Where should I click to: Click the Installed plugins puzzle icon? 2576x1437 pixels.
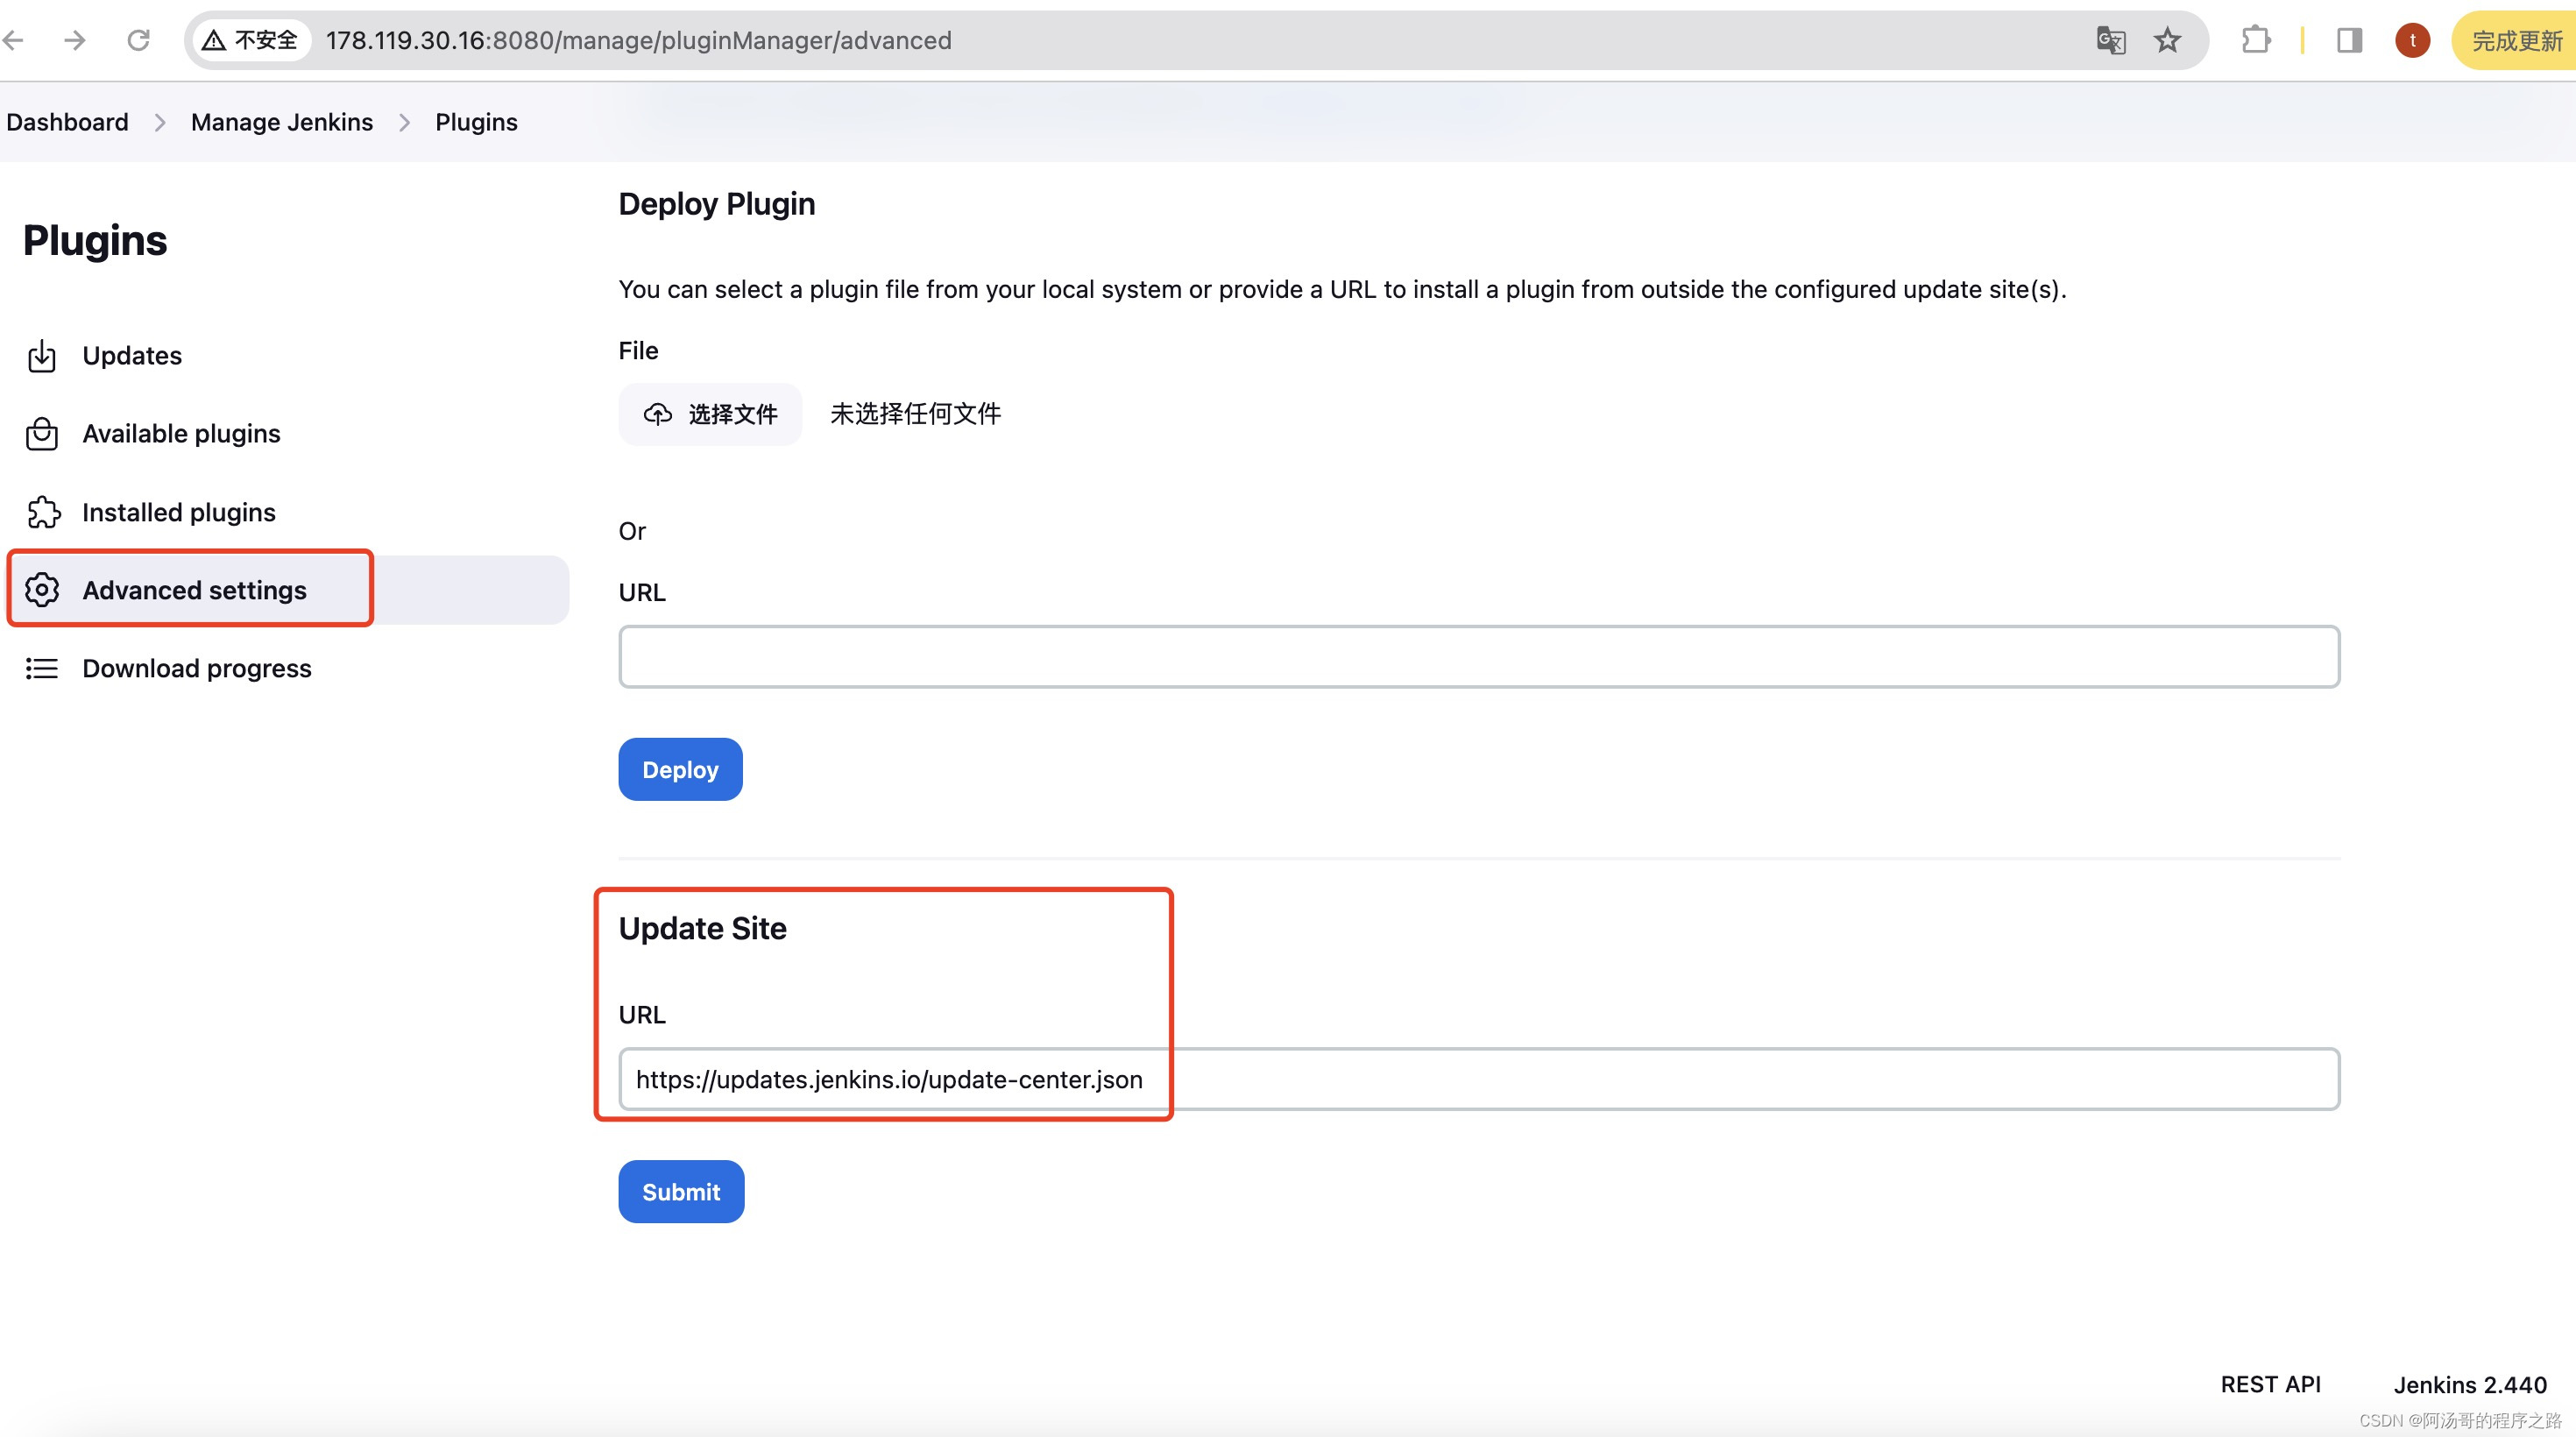pyautogui.click(x=43, y=512)
